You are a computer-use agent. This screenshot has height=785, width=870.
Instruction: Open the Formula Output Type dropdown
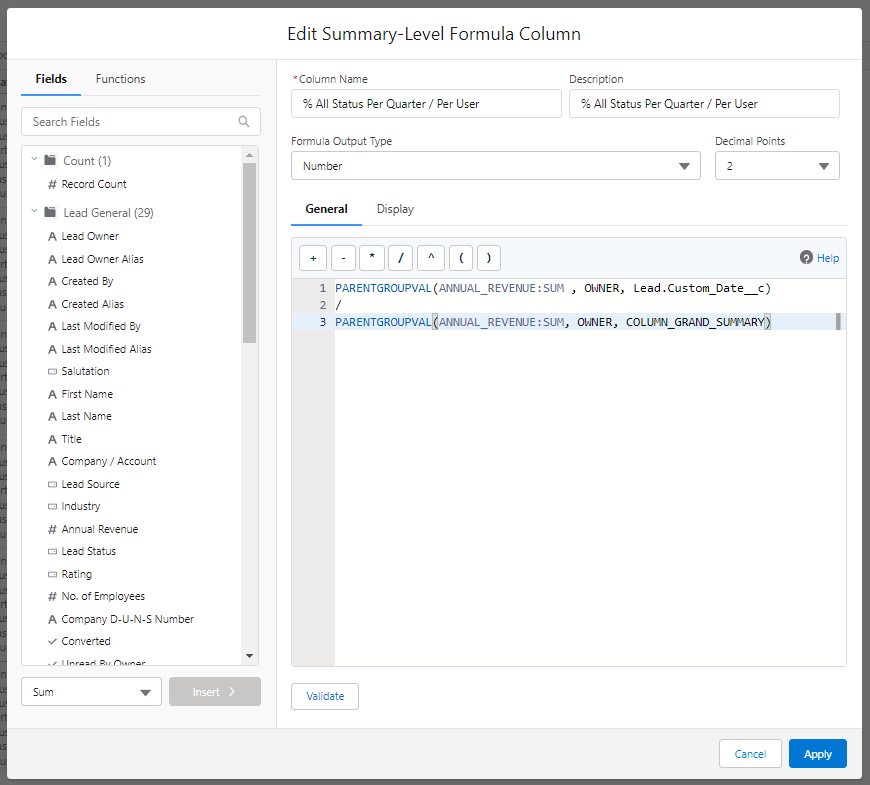[x=495, y=166]
